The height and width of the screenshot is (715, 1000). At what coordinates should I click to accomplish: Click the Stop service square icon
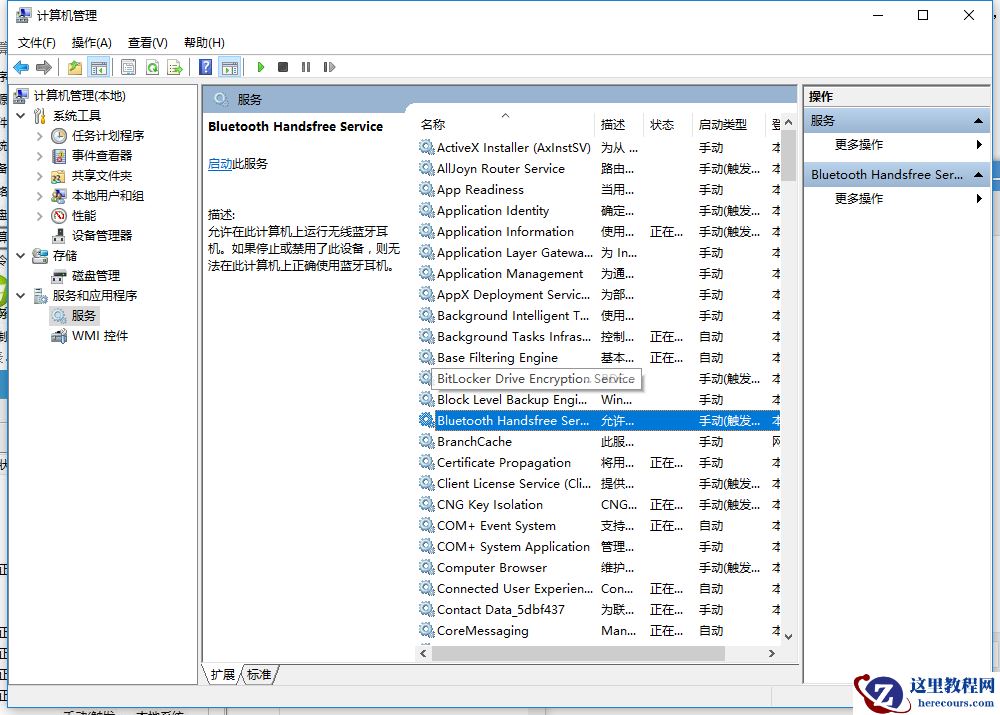pos(283,67)
